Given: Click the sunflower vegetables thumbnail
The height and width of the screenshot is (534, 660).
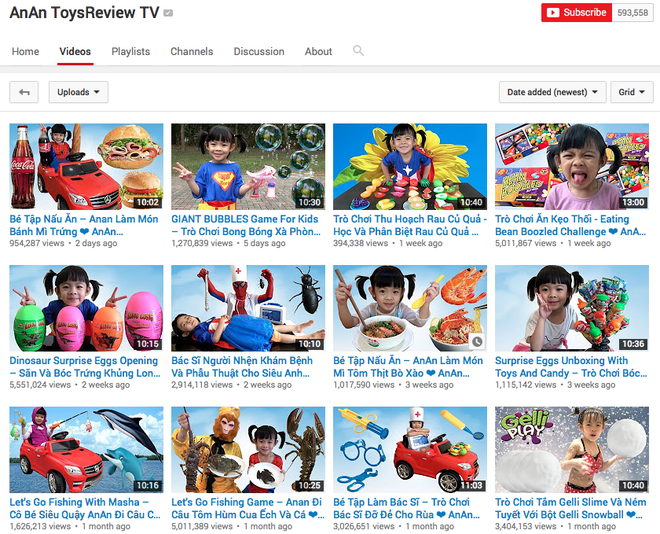Looking at the screenshot, I should [410, 167].
